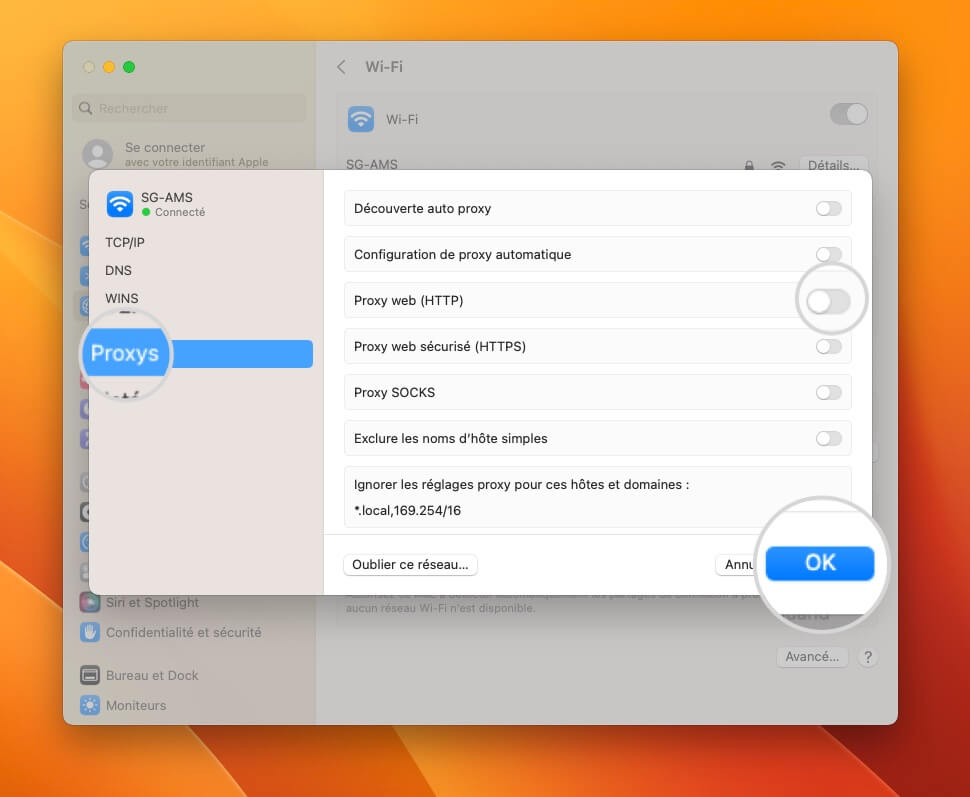Screen dimensions: 970x797
Task: Click the Ignorer les réglages proxy label
Action: click(x=521, y=485)
